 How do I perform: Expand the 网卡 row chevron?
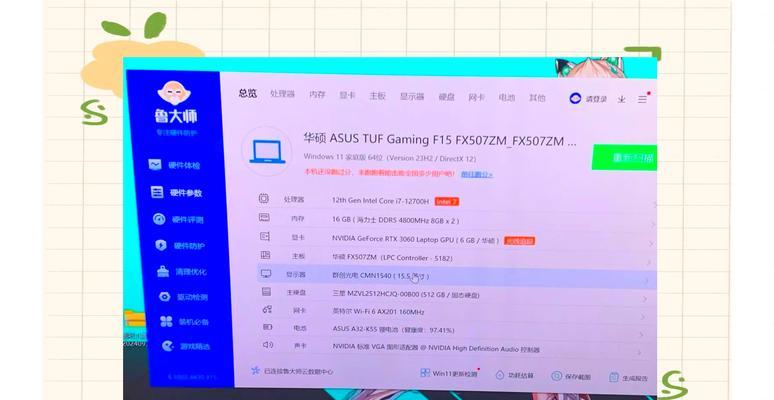(x=643, y=317)
